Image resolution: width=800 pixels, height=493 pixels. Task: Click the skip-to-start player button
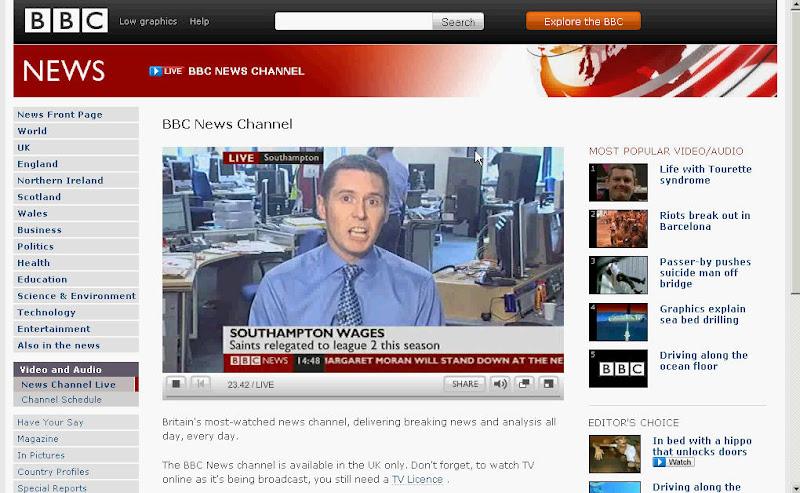tap(201, 384)
